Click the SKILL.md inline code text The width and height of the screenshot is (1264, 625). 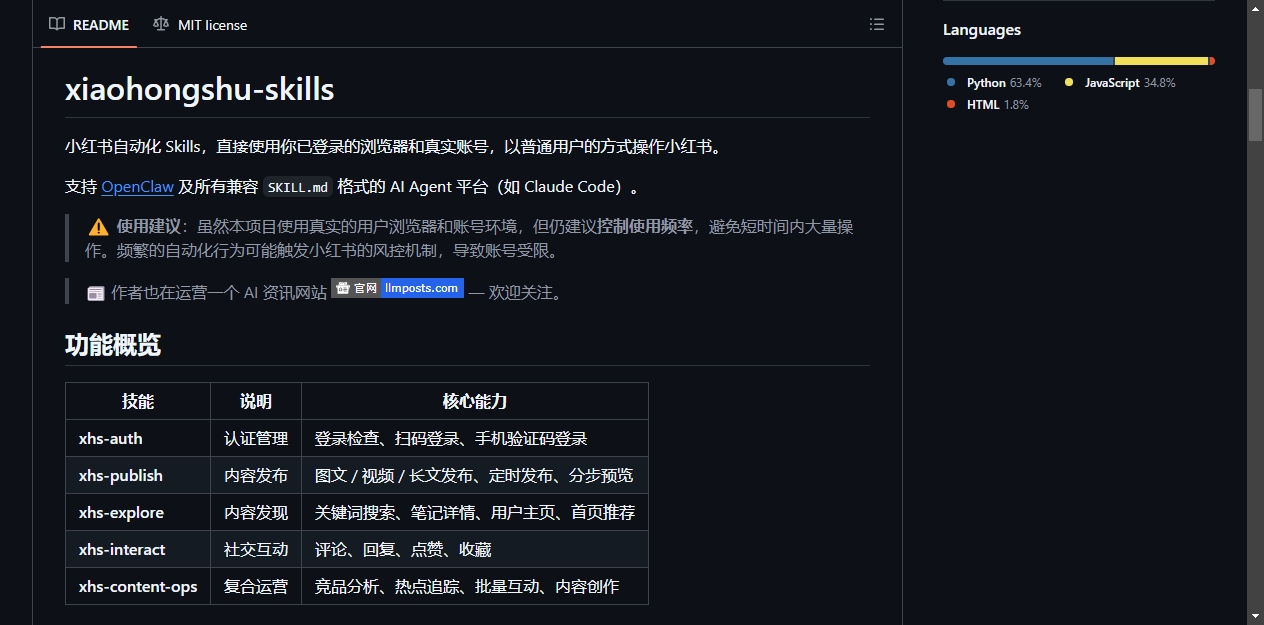click(x=298, y=187)
